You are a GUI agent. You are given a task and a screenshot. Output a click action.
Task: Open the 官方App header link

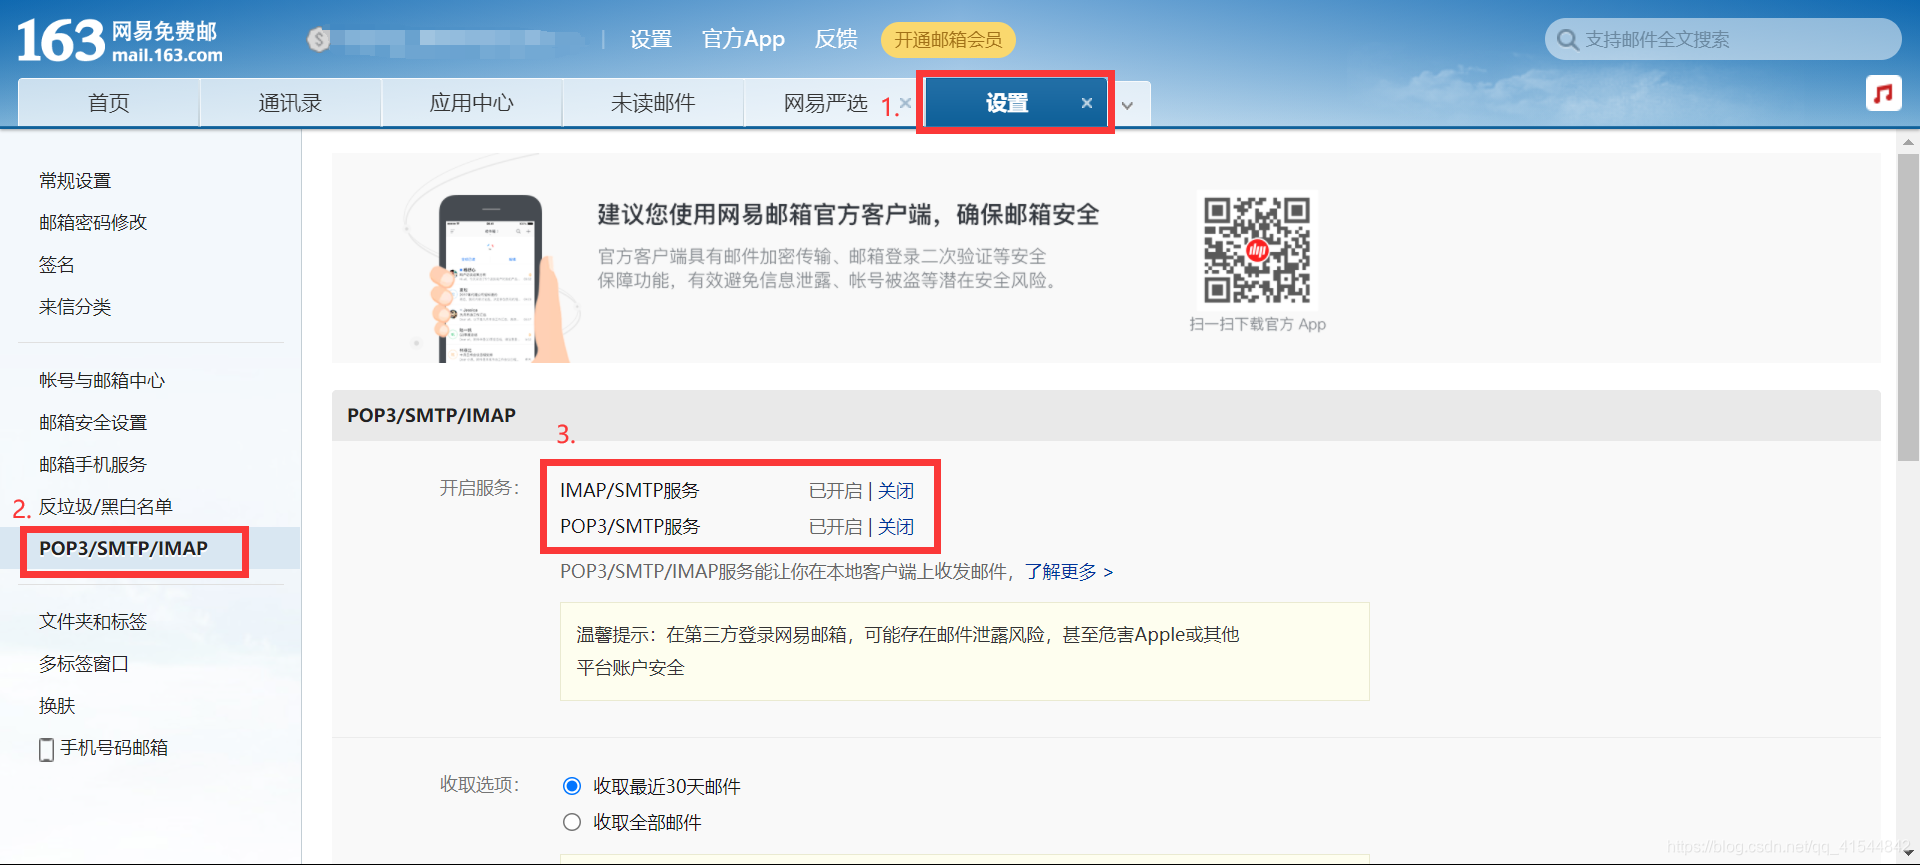(743, 39)
